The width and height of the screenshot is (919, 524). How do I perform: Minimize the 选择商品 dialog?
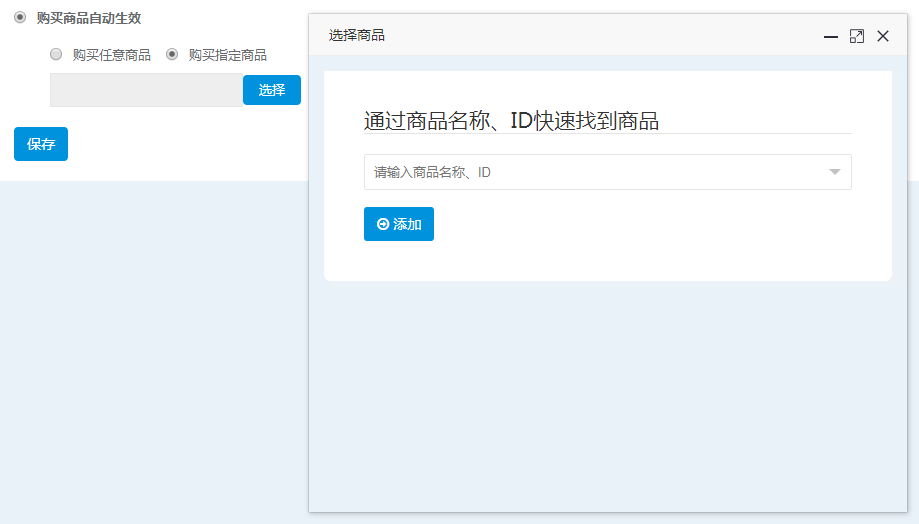tap(830, 36)
